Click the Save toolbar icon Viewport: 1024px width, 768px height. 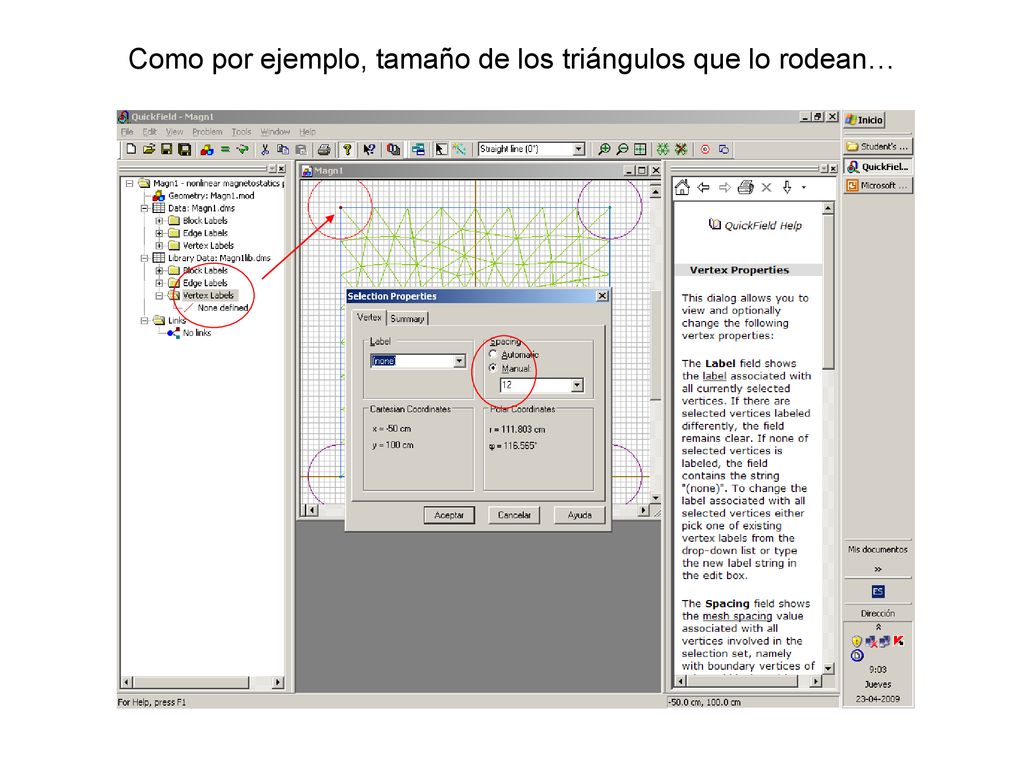(167, 149)
